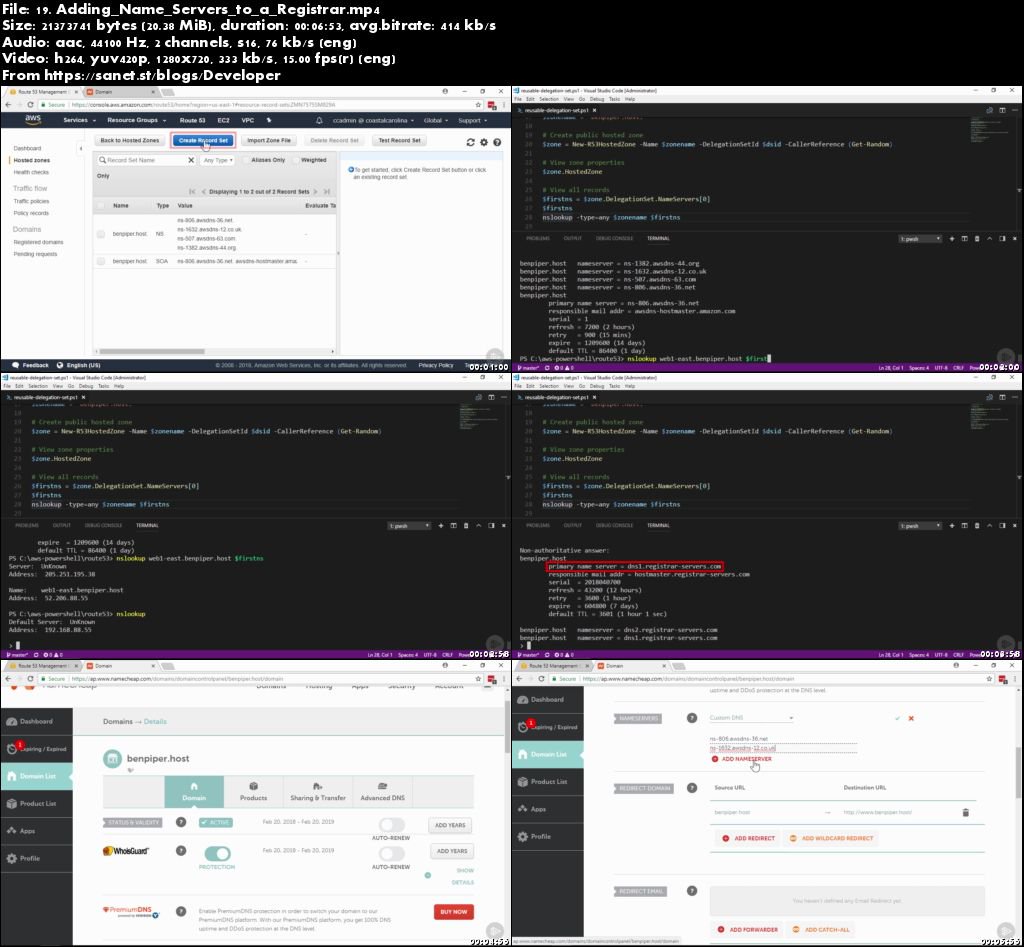1024x947 pixels.
Task: Delete the benpiper.host redirect using the trash icon
Action: click(965, 812)
